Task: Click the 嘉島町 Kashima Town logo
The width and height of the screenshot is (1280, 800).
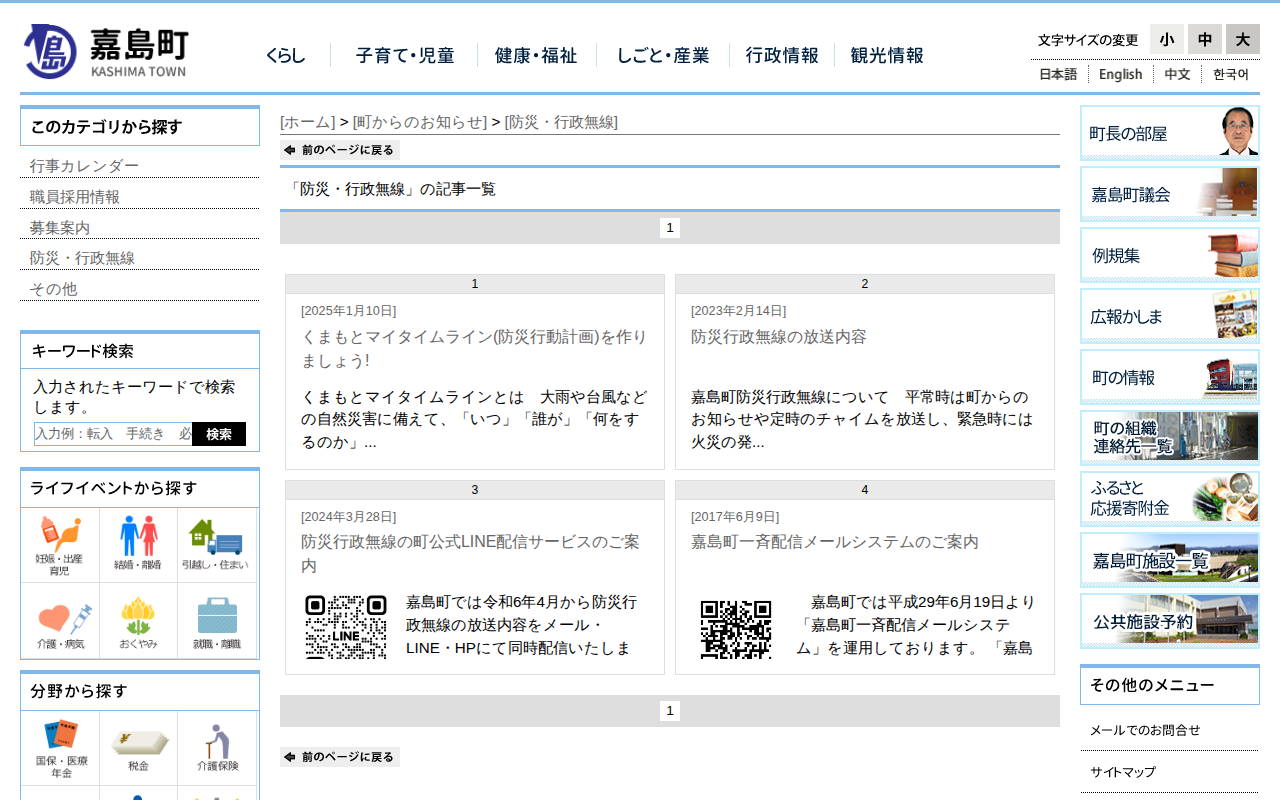Action: pyautogui.click(x=106, y=51)
